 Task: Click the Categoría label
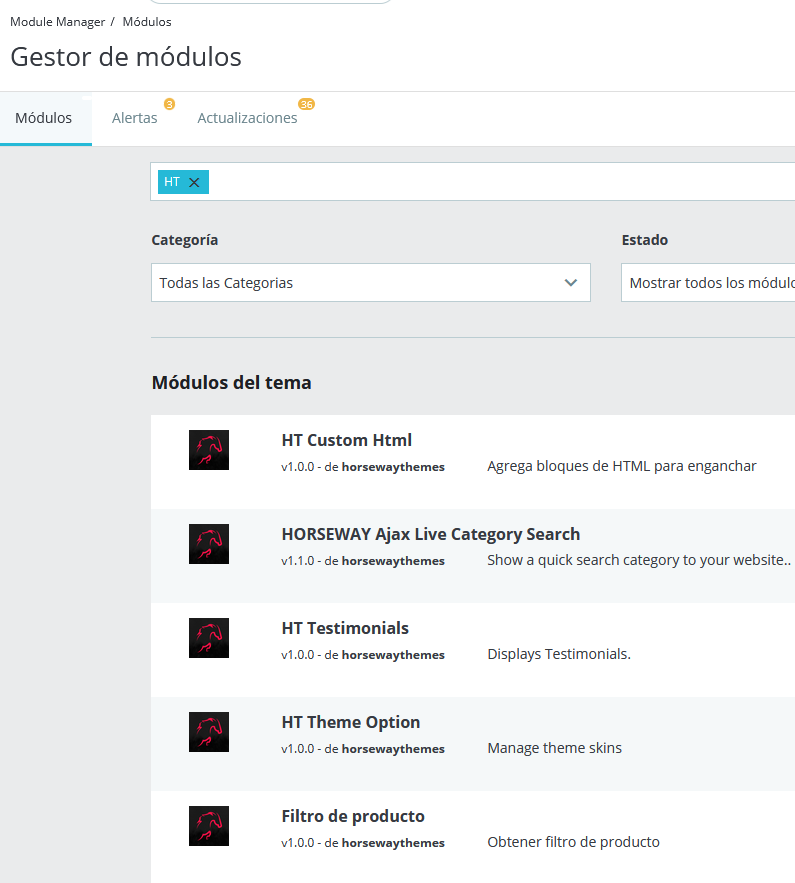tap(185, 240)
